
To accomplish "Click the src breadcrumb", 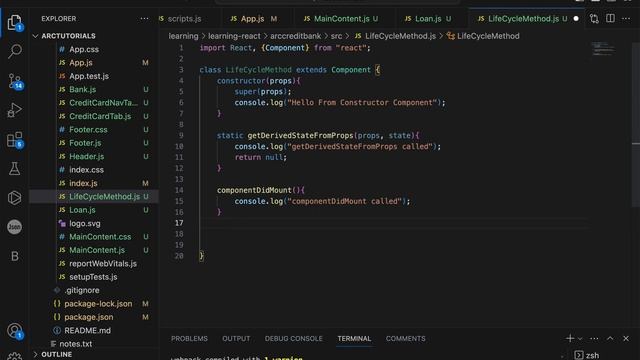I will pos(336,36).
